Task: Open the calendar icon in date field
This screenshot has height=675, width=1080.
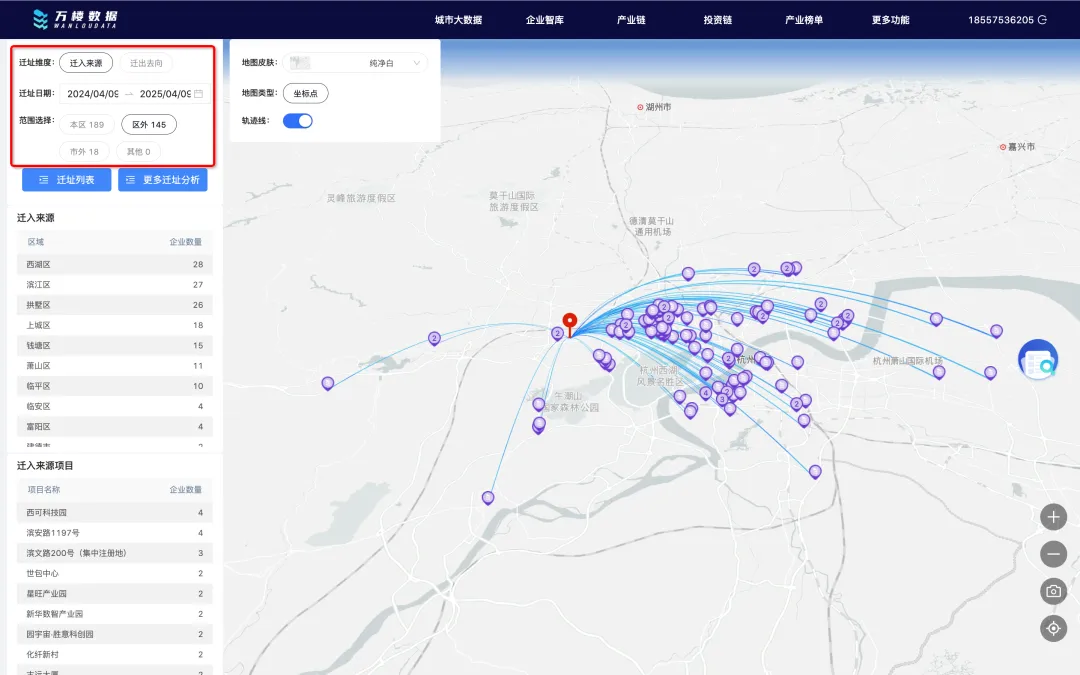Action: (x=198, y=94)
